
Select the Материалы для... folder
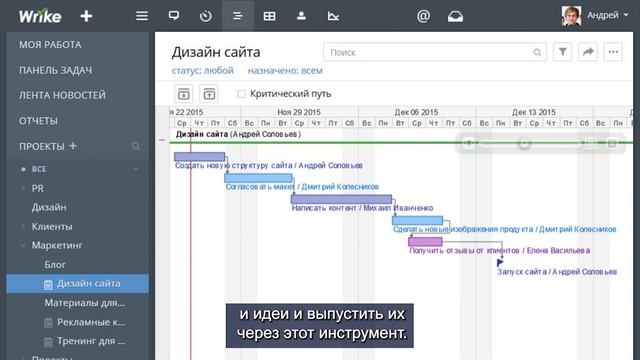pos(84,303)
